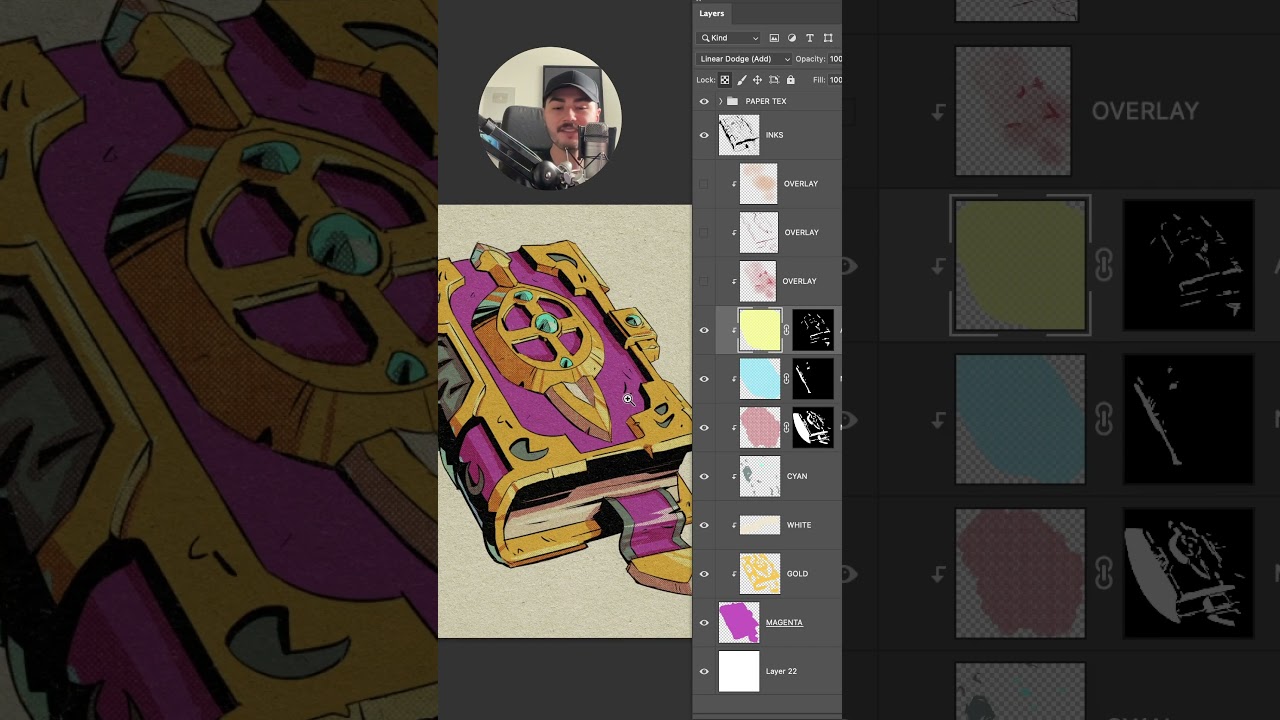Lock all padlock icon
Screen dimensions: 1280x720
(x=790, y=80)
